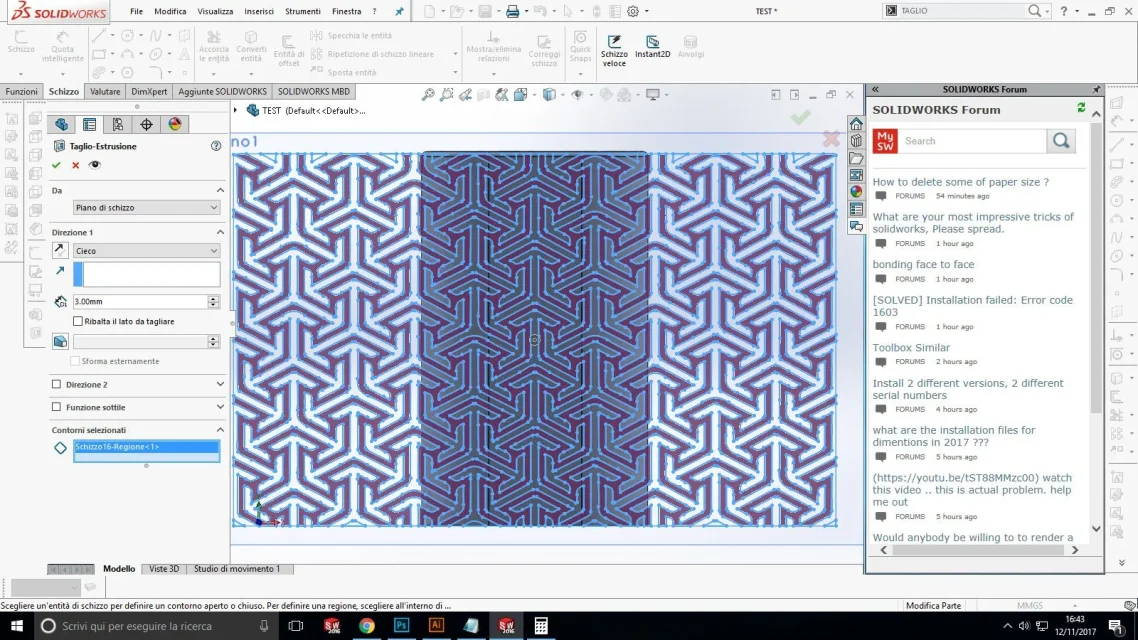1138x640 pixels.
Task: Open the Design Library in the task pane
Action: (x=856, y=141)
